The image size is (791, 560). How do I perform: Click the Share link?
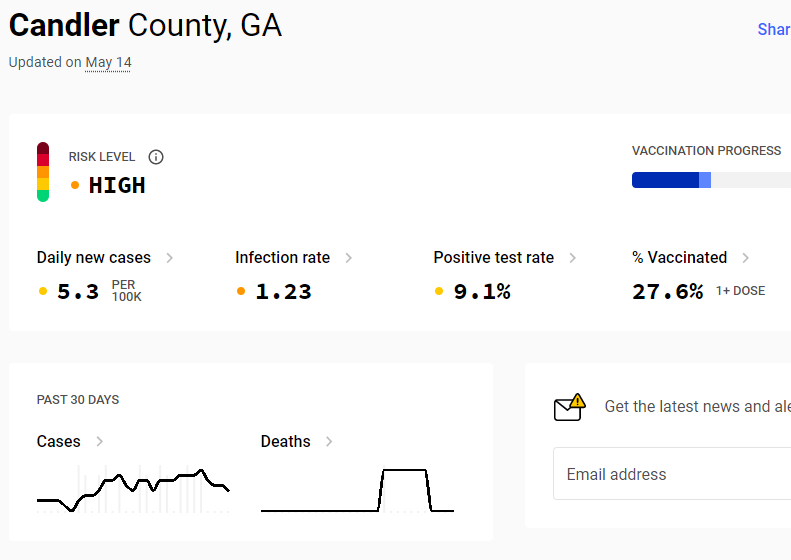click(773, 30)
